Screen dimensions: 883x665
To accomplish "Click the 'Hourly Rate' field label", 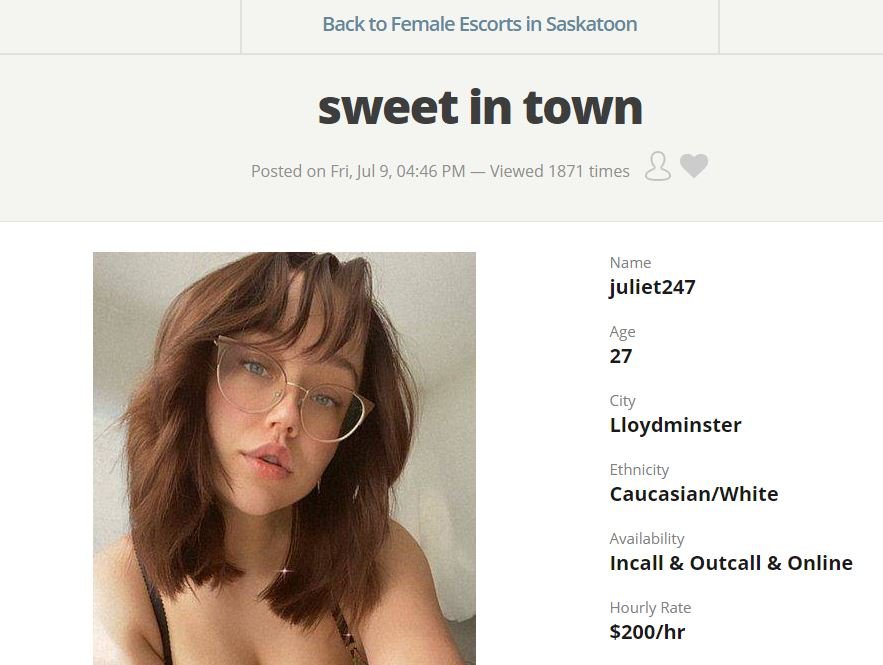I will click(650, 608).
